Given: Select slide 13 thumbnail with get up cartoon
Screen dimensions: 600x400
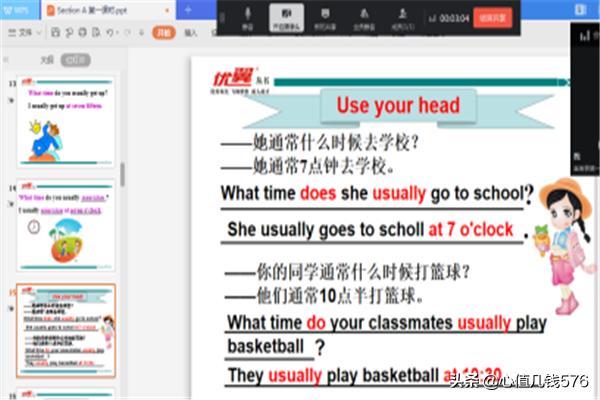Looking at the screenshot, I should 66,122.
